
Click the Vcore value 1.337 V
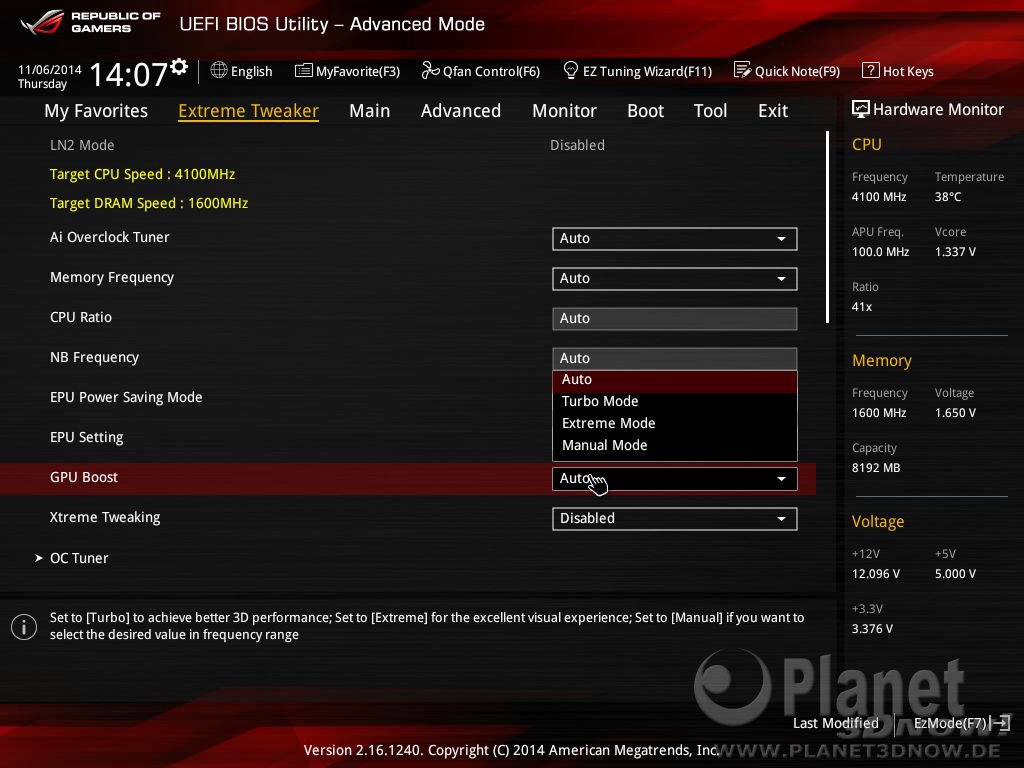[955, 251]
